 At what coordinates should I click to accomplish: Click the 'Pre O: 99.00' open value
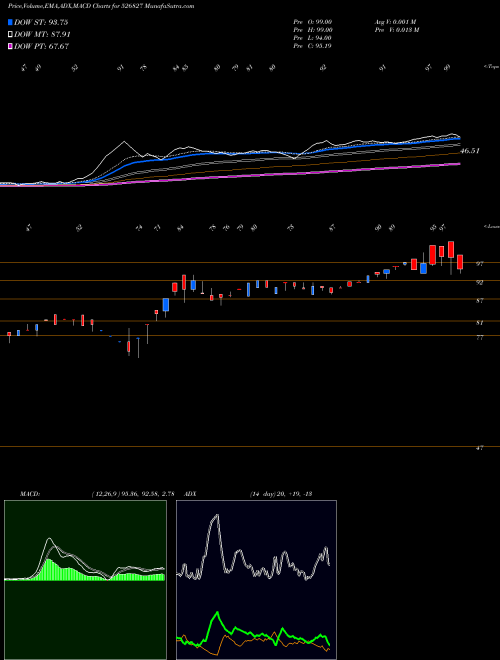coord(313,22)
